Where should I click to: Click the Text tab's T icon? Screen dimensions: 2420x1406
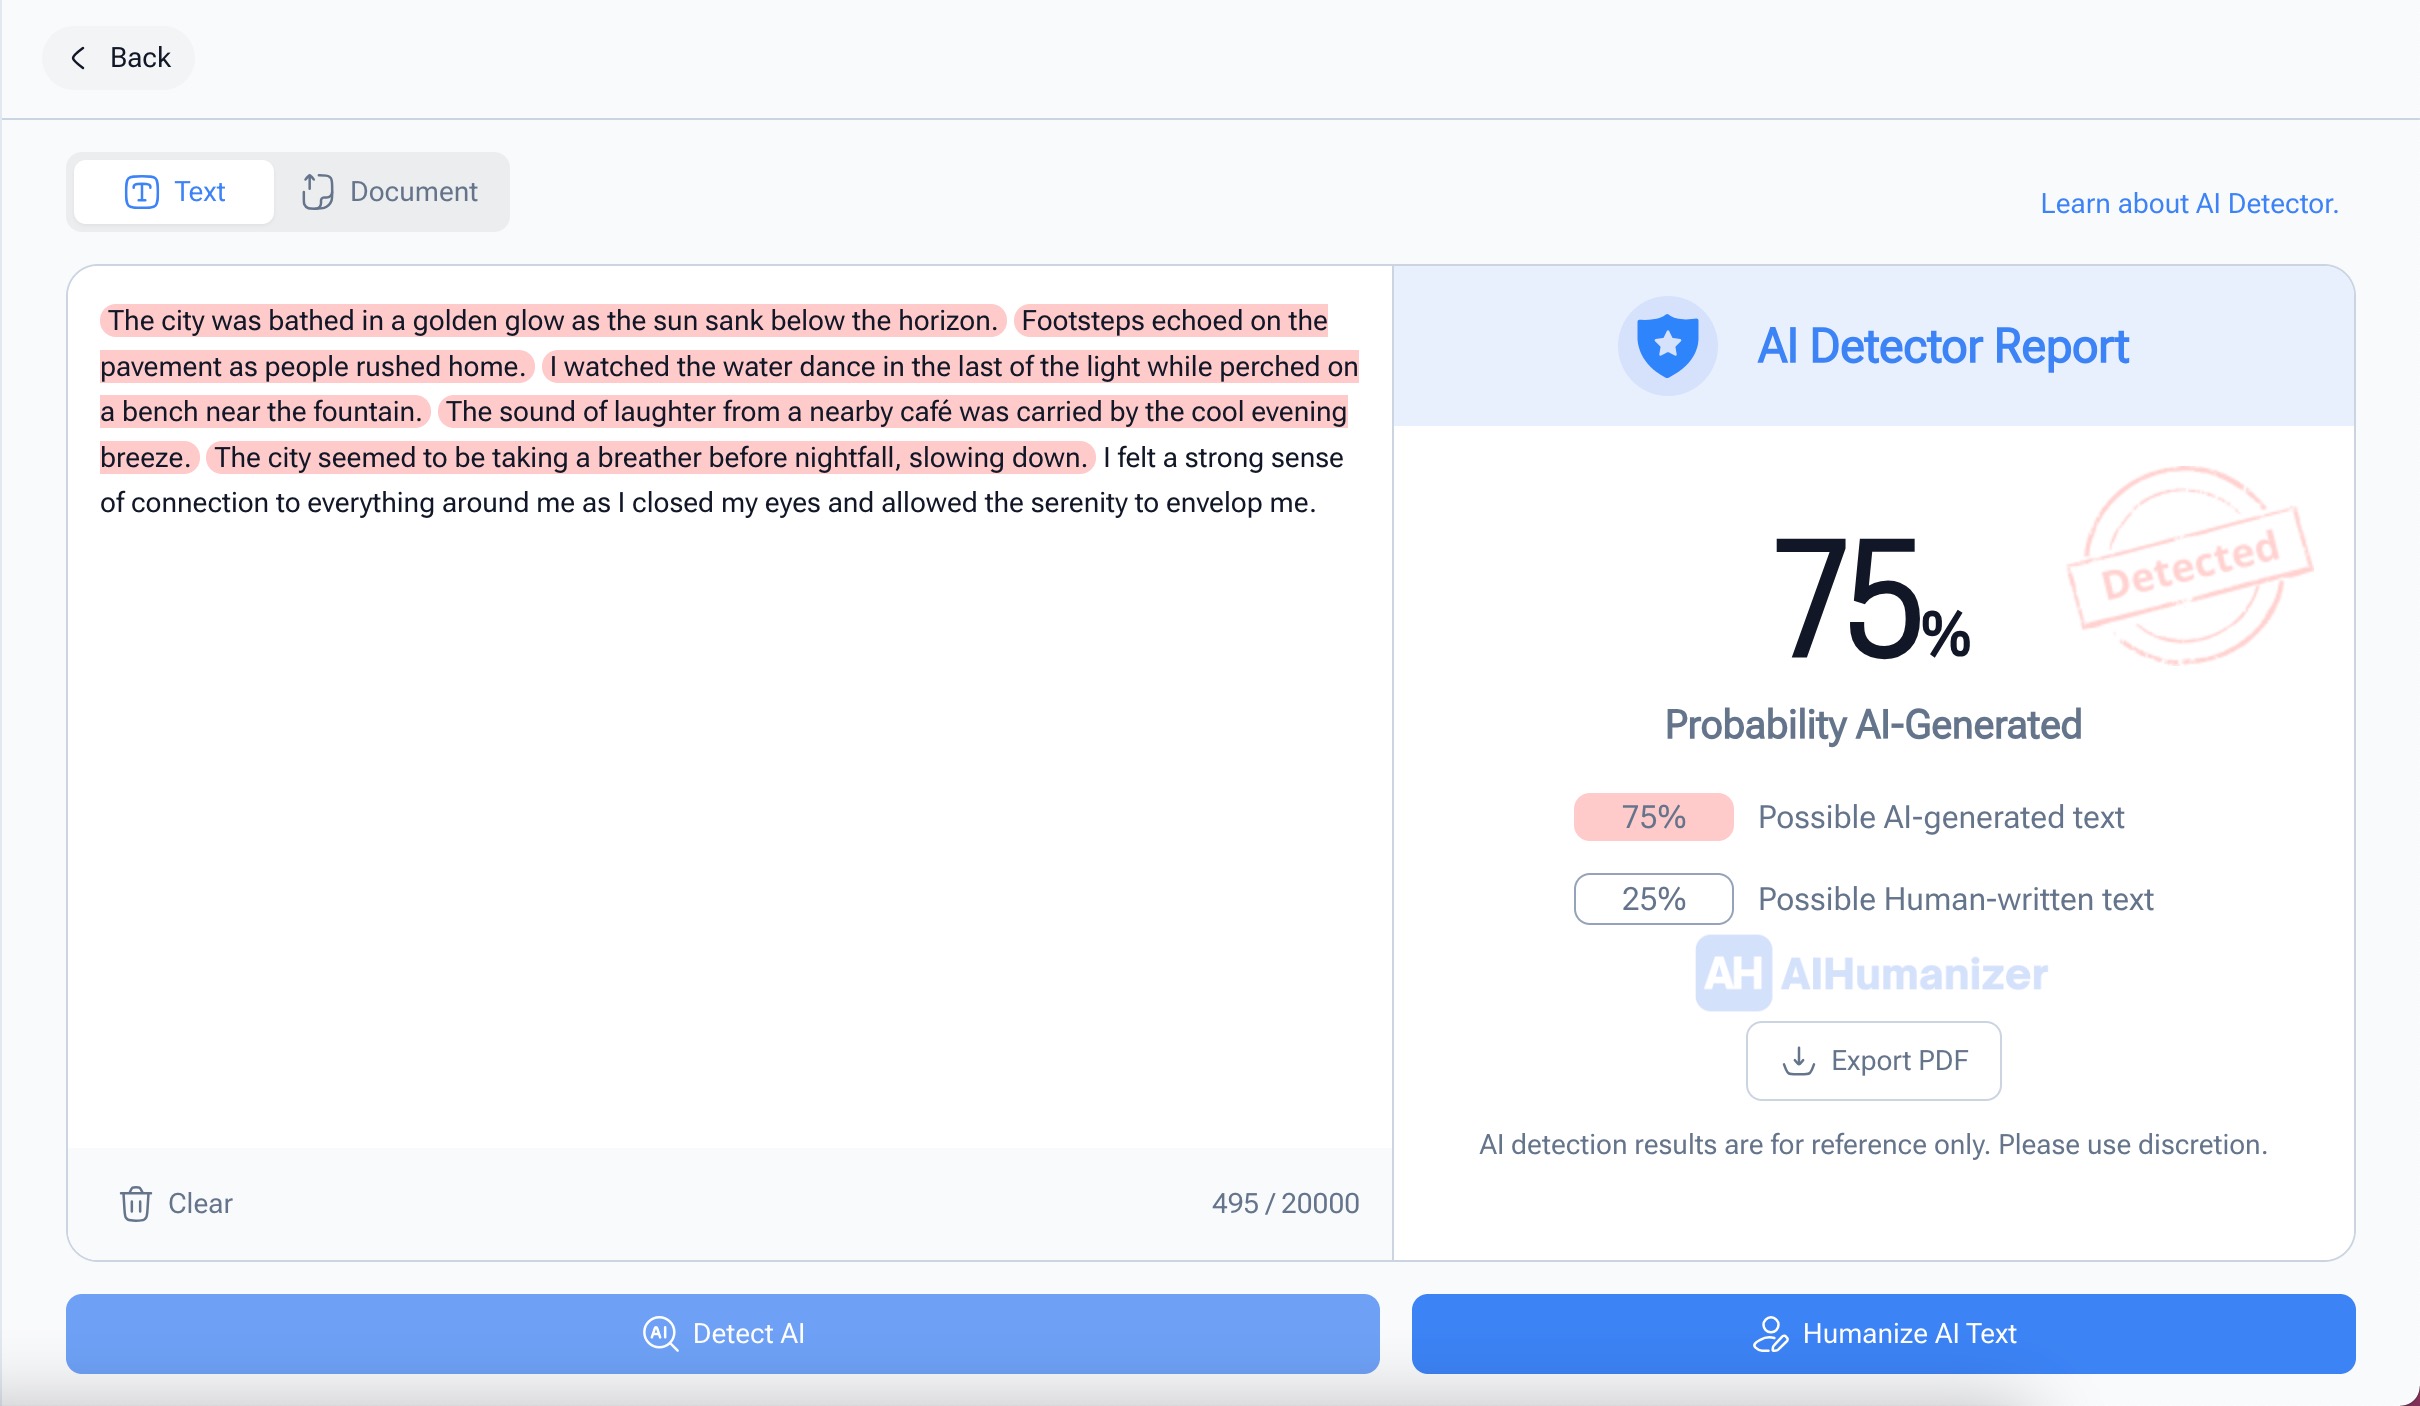pyautogui.click(x=141, y=192)
